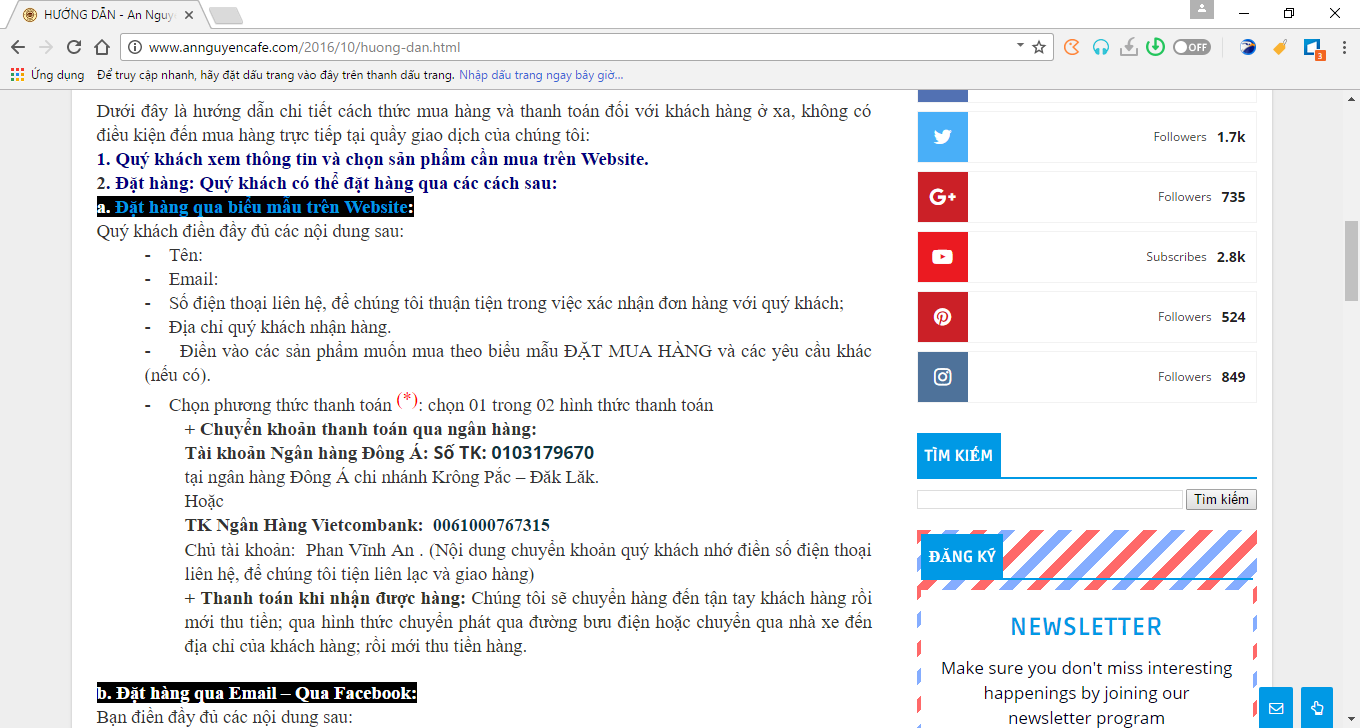Open the grey download tray extension
1360x728 pixels.
pos(1129,47)
